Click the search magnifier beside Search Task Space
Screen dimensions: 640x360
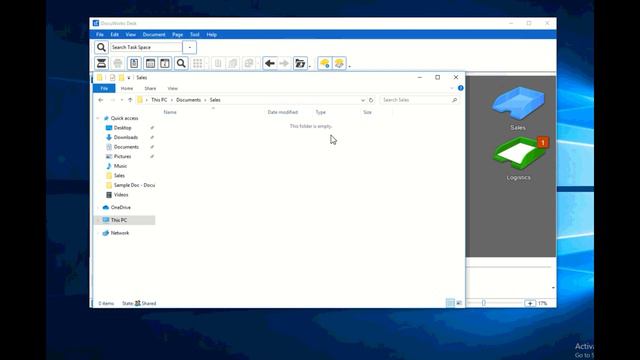coord(101,47)
